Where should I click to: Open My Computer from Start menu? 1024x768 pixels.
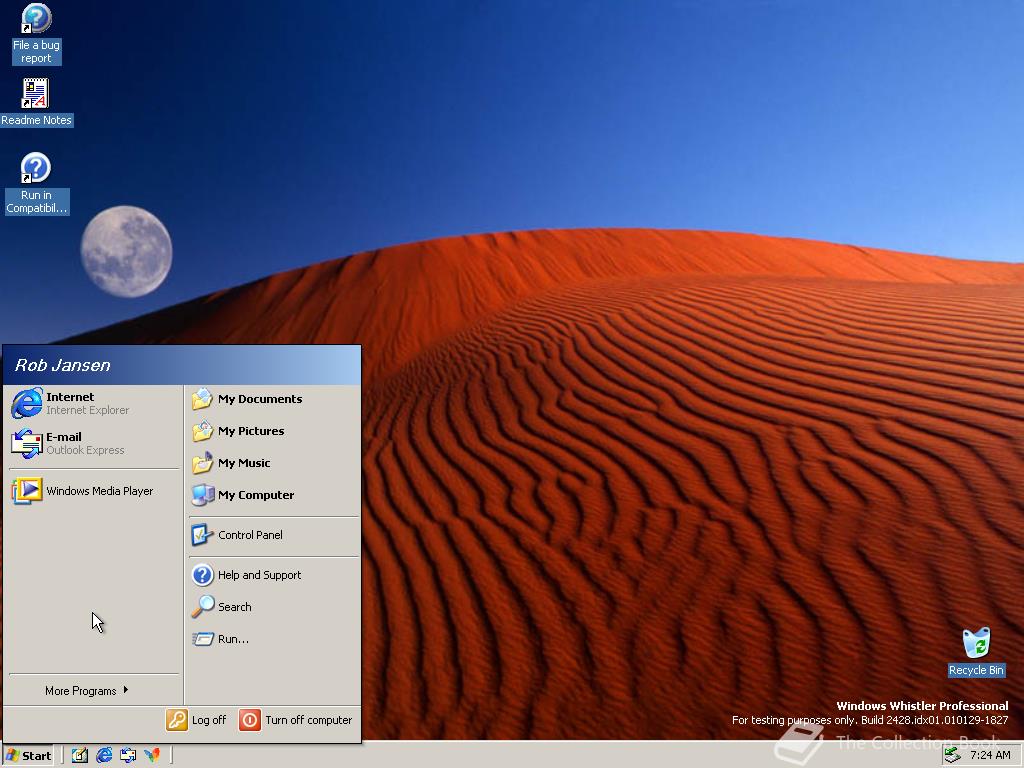pyautogui.click(x=274, y=495)
